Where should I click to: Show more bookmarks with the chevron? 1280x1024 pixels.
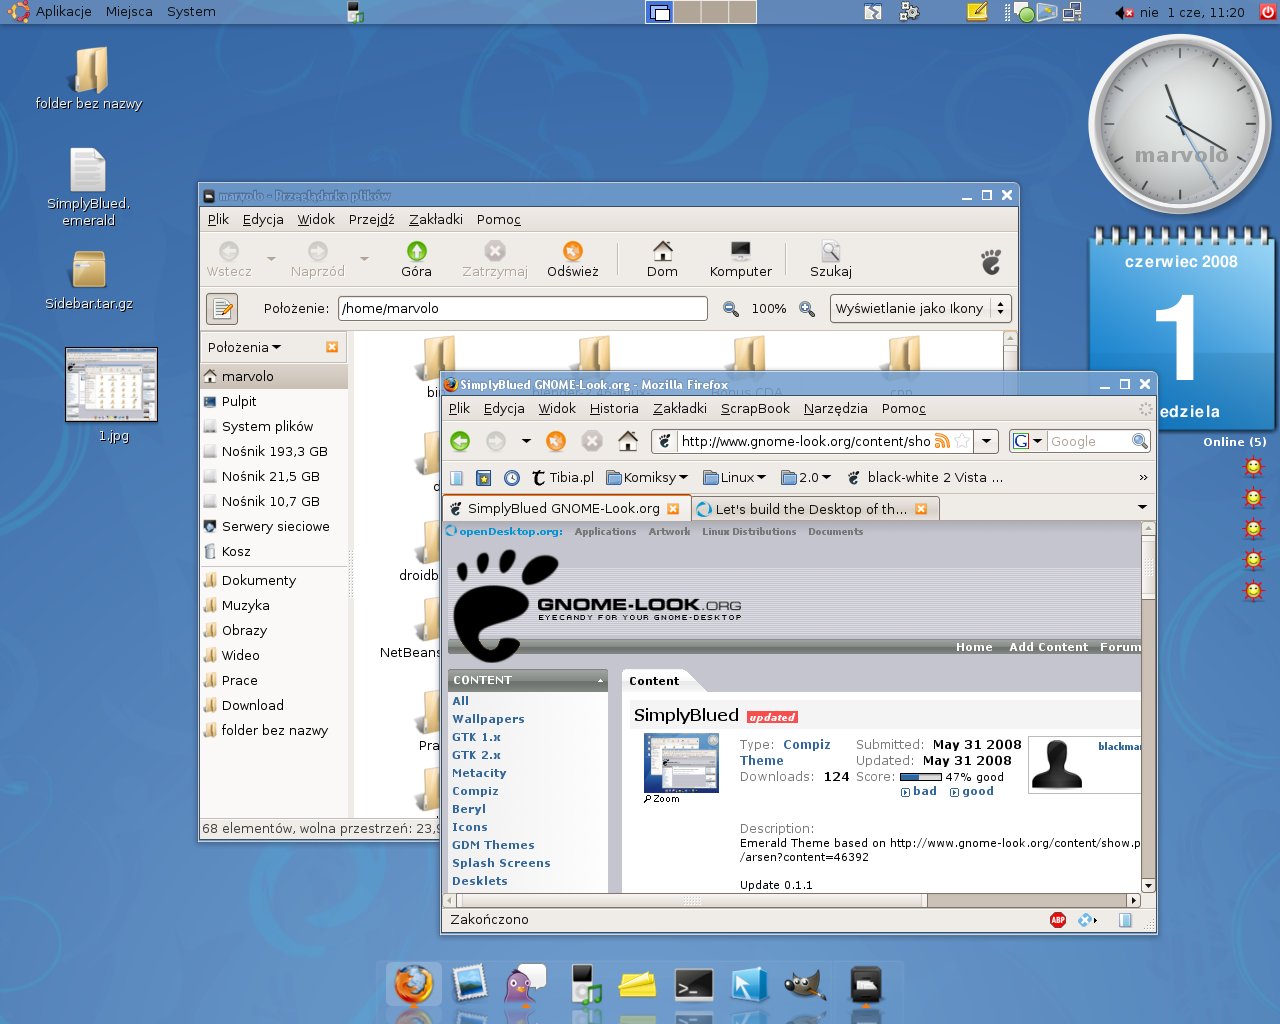pyautogui.click(x=1143, y=478)
